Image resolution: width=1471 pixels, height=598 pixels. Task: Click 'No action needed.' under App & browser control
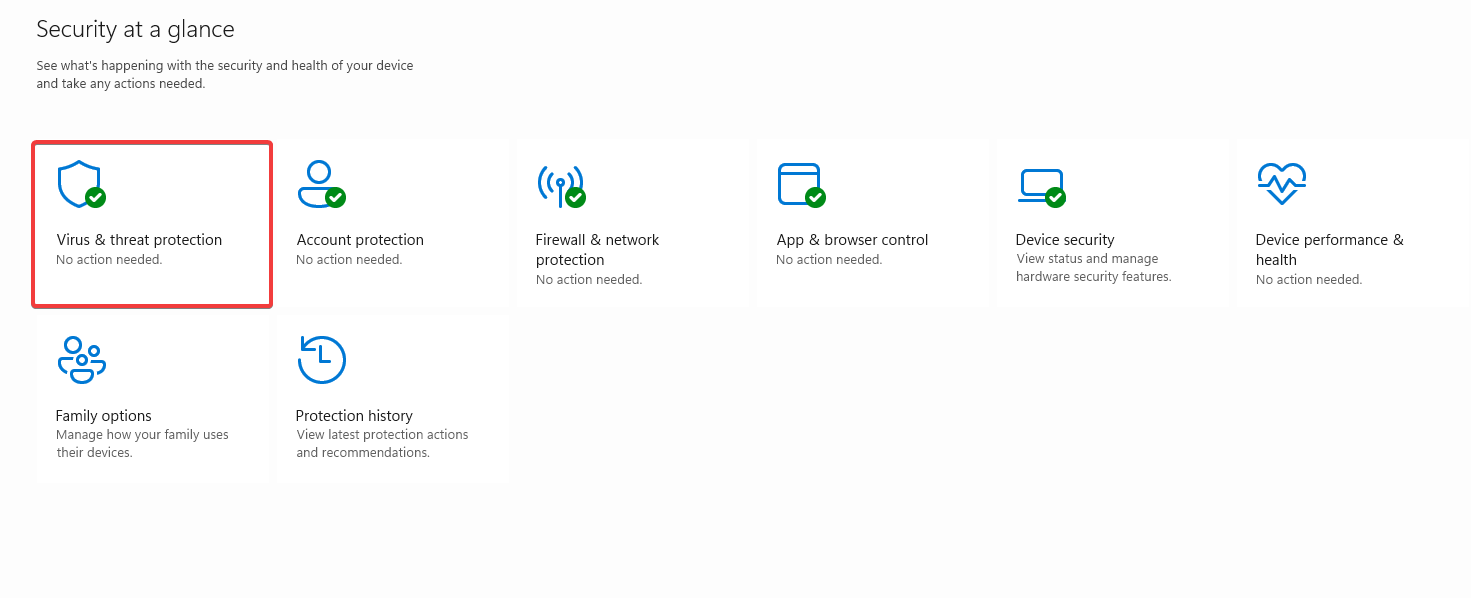coord(829,260)
